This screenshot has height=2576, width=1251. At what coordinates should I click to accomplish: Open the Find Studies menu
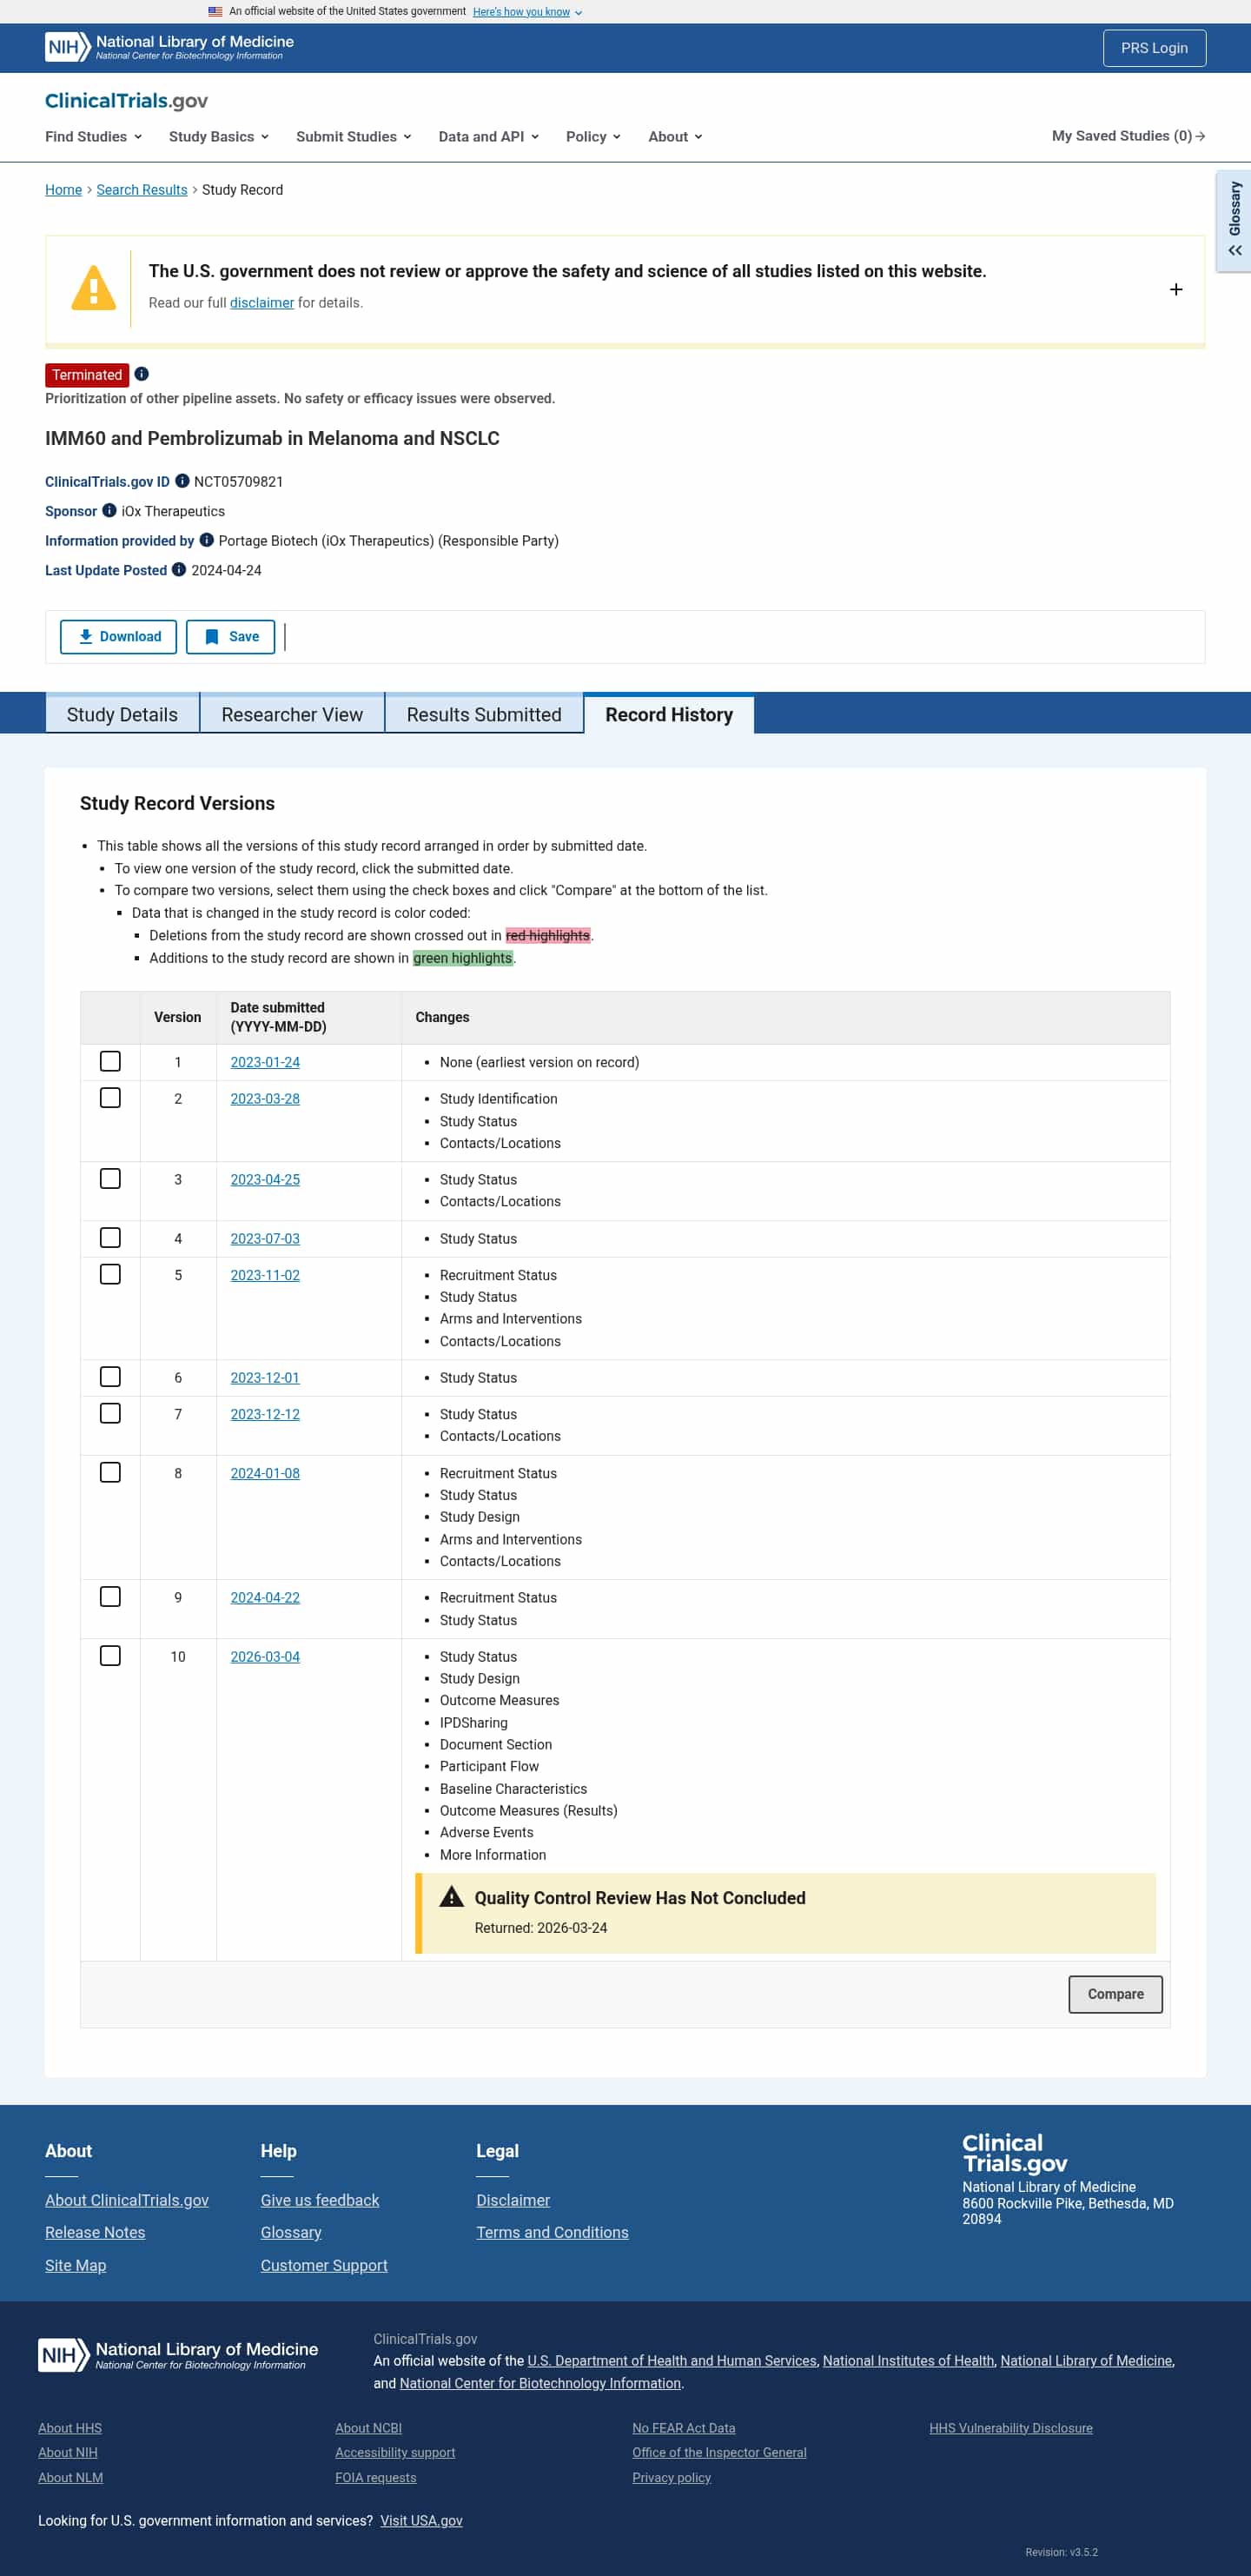pyautogui.click(x=93, y=136)
